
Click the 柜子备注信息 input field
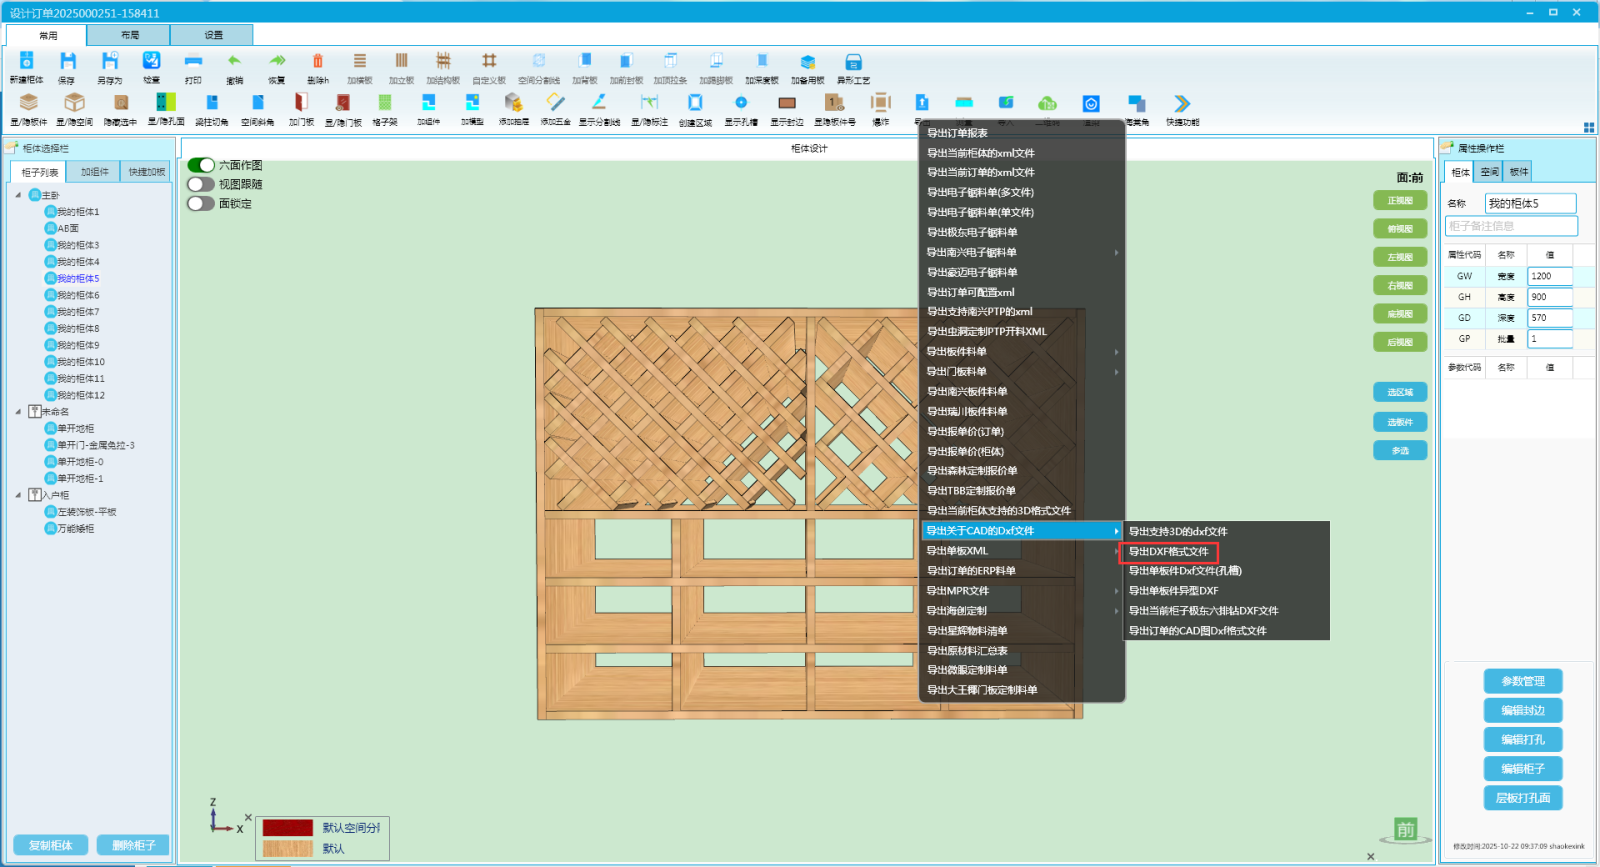(x=1511, y=227)
